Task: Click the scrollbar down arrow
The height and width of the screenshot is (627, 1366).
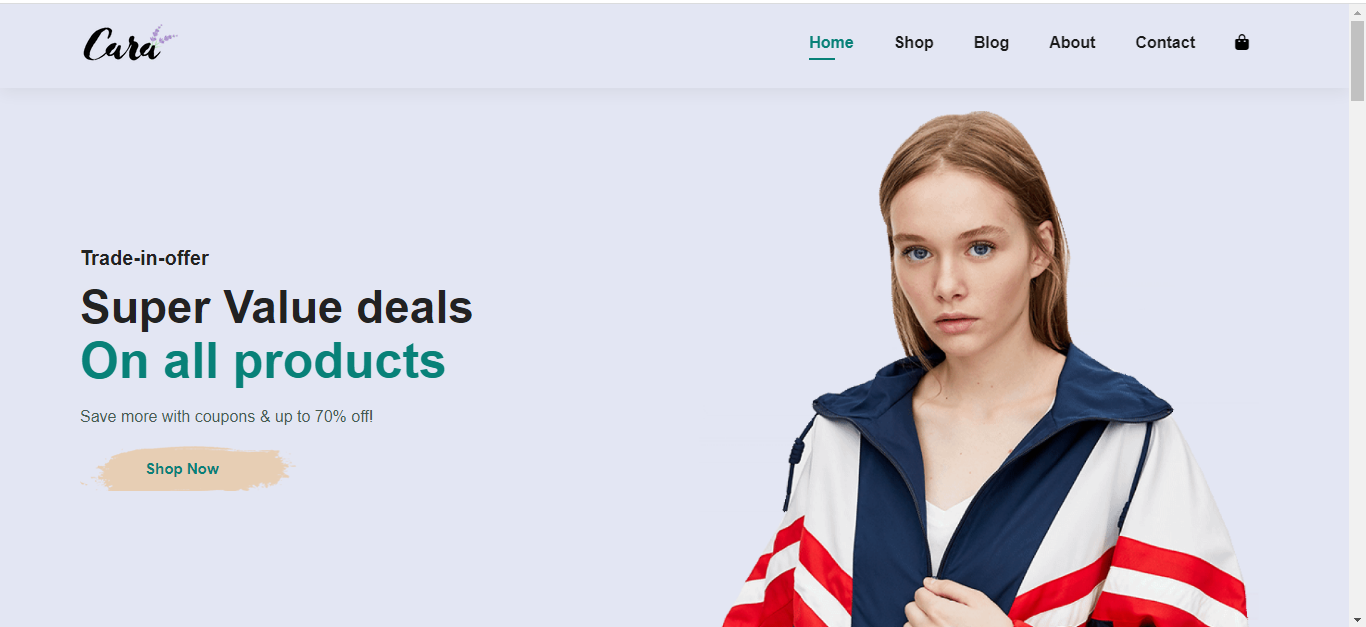Action: point(1357,618)
